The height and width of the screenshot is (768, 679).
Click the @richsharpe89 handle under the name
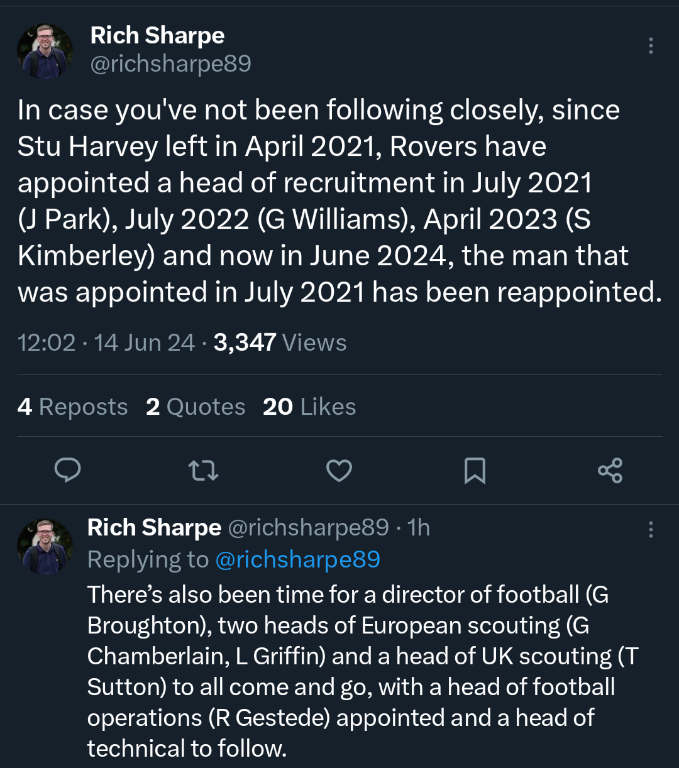[x=170, y=64]
